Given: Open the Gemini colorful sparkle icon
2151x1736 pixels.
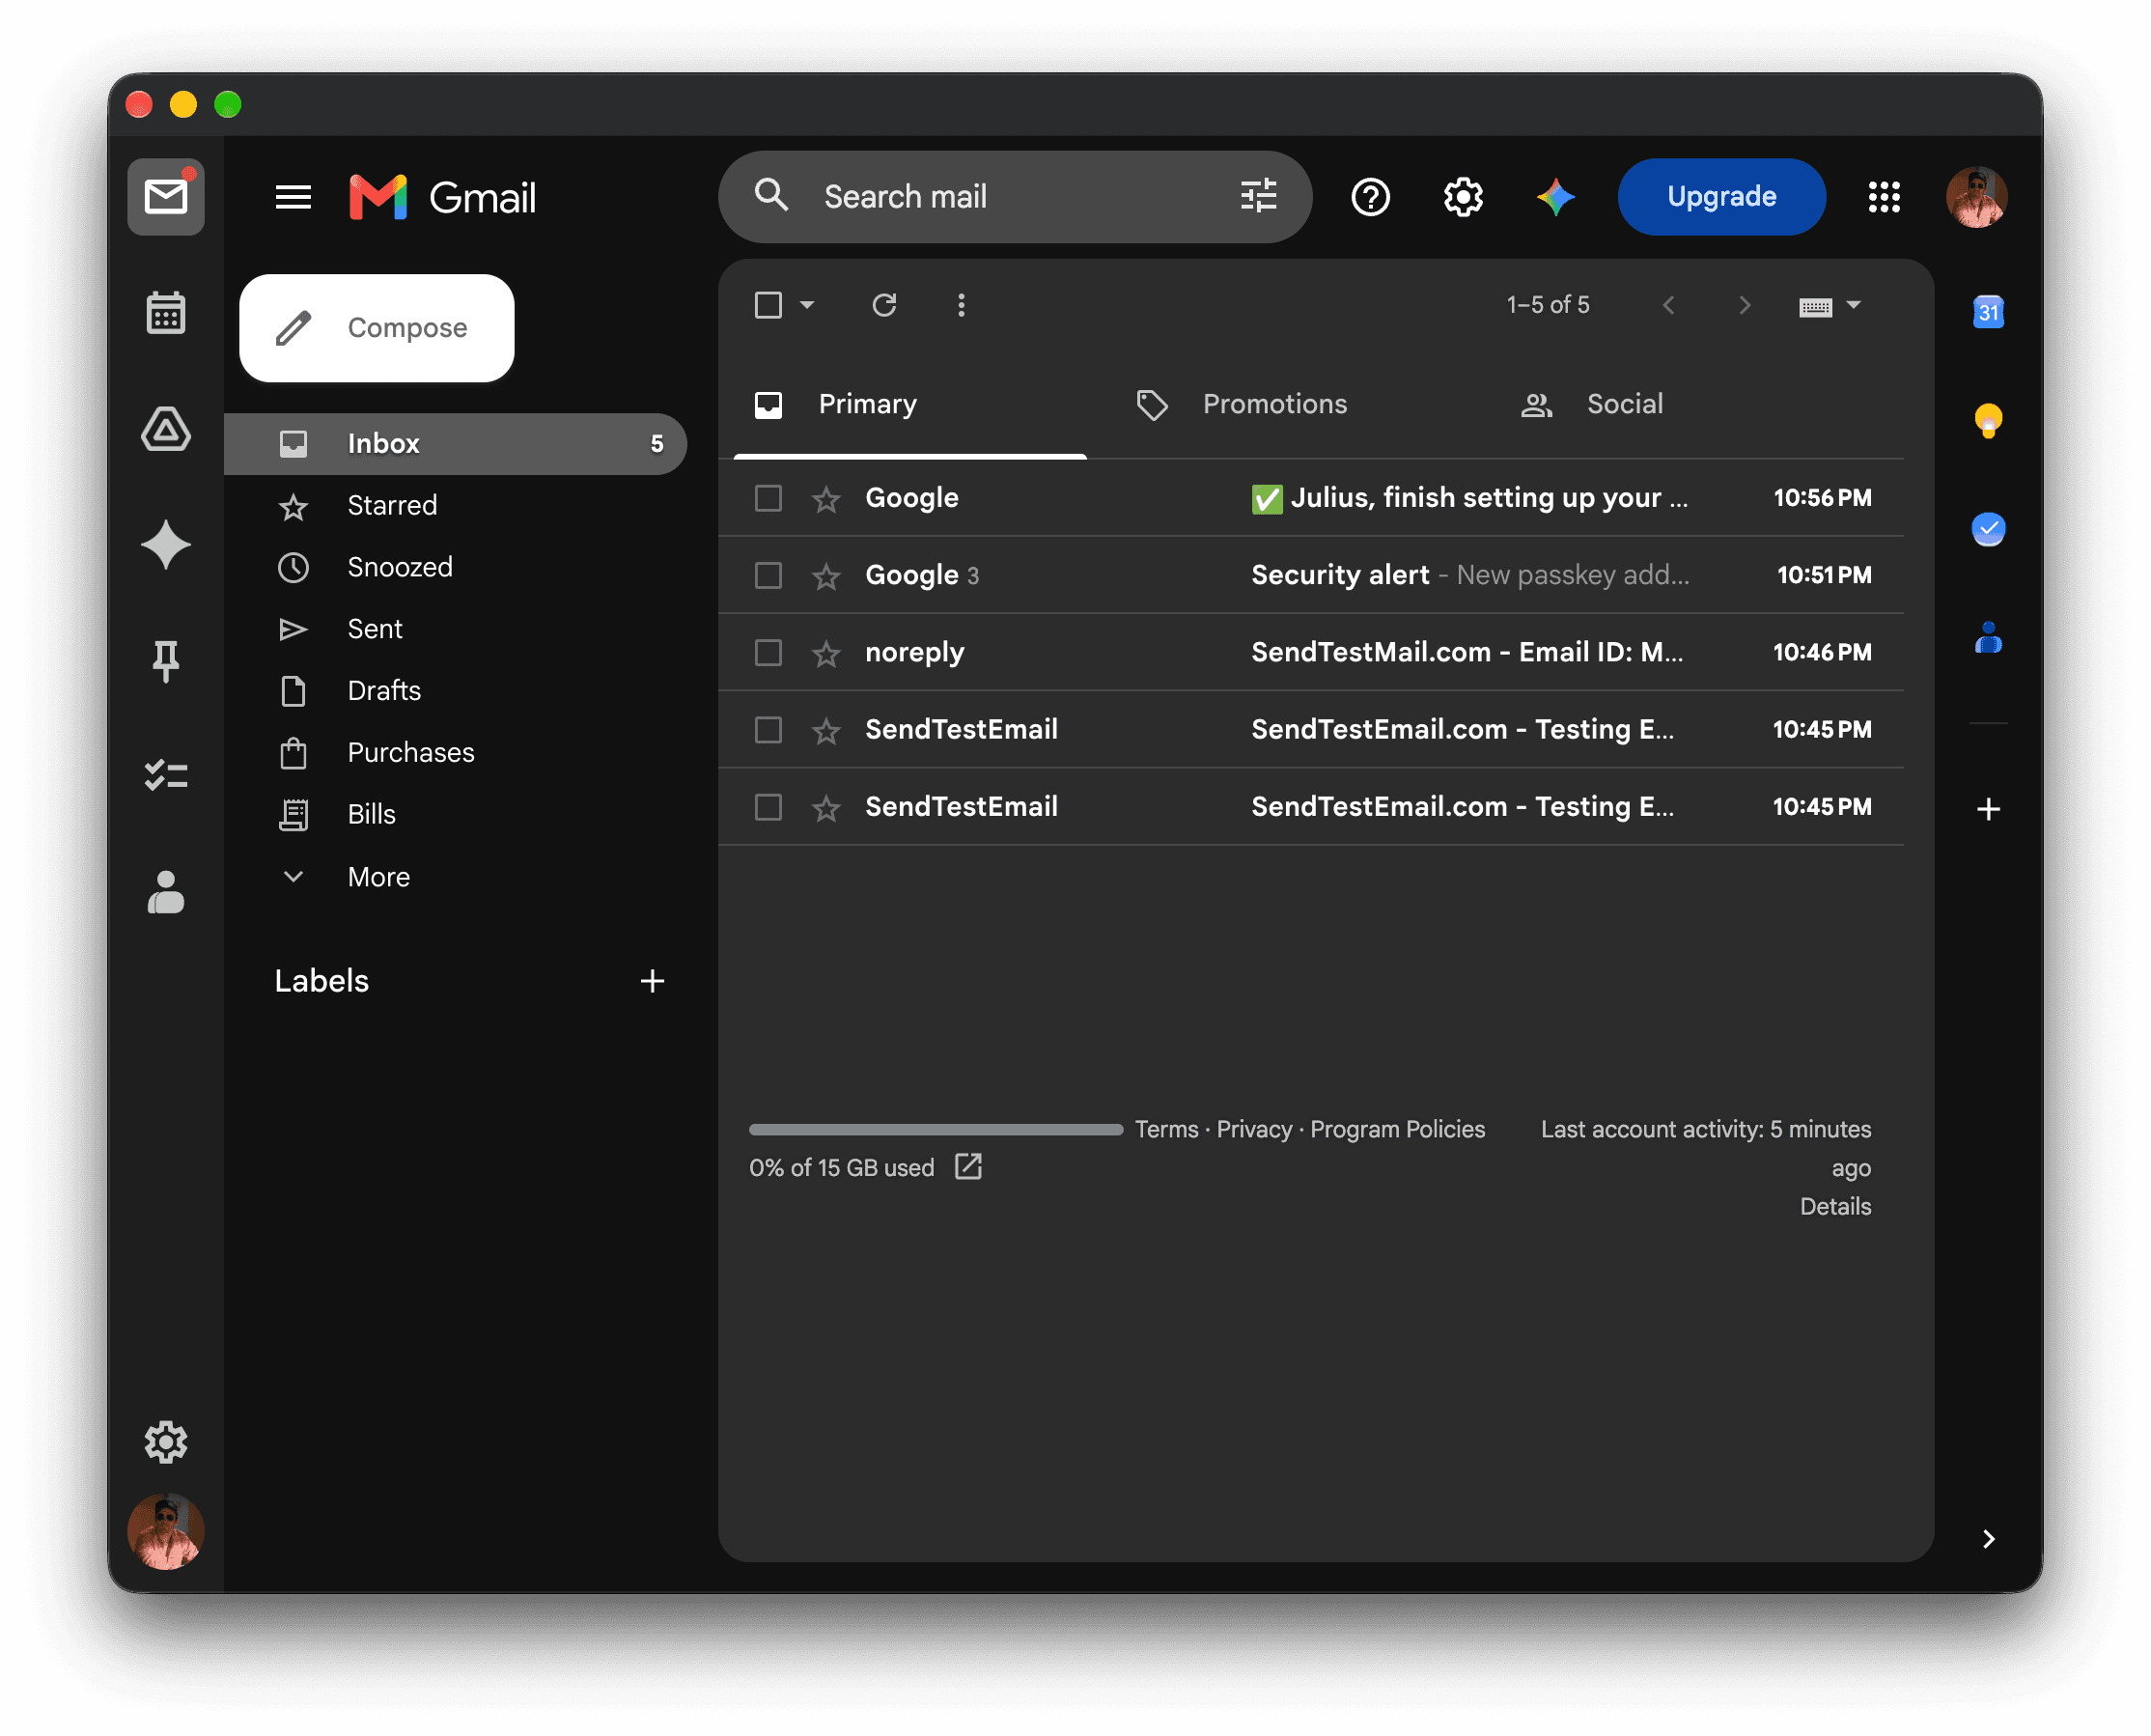Looking at the screenshot, I should click(1556, 197).
